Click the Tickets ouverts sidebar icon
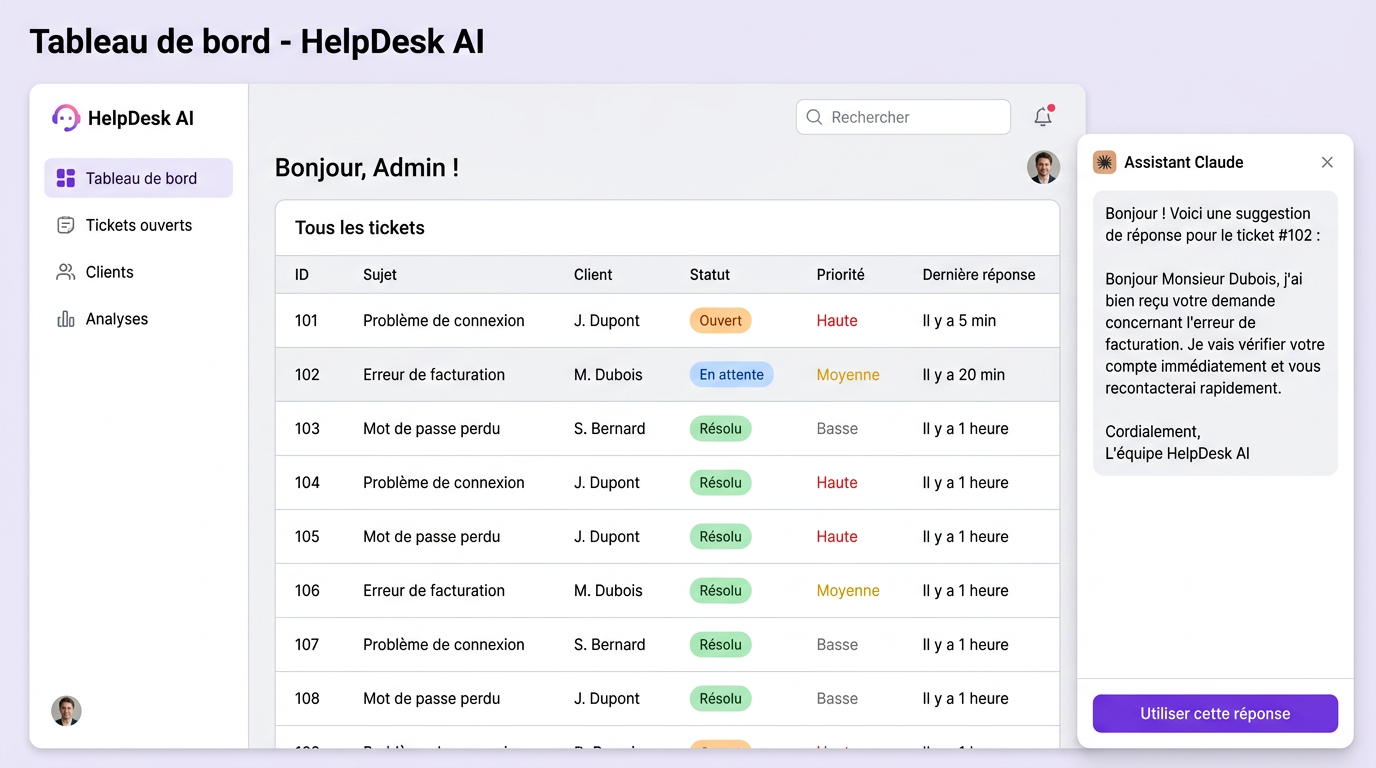This screenshot has width=1376, height=768. [66, 225]
